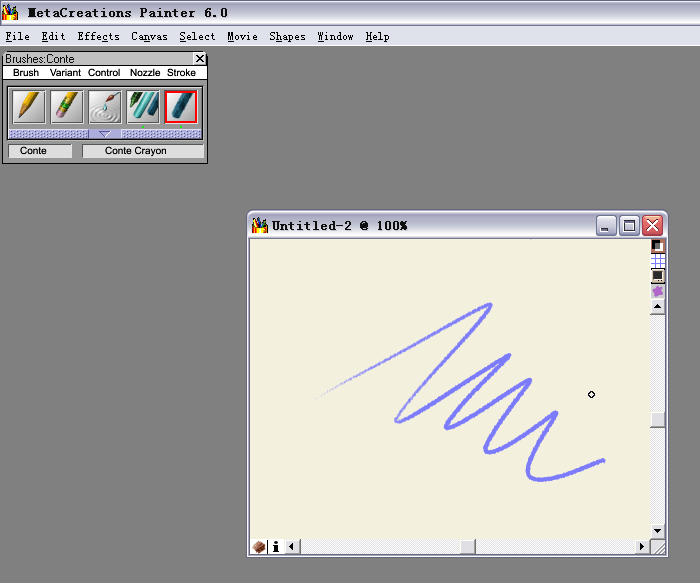Click the Painter application icon in main title bar
Screen dimensions: 700x583
coord(10,12)
